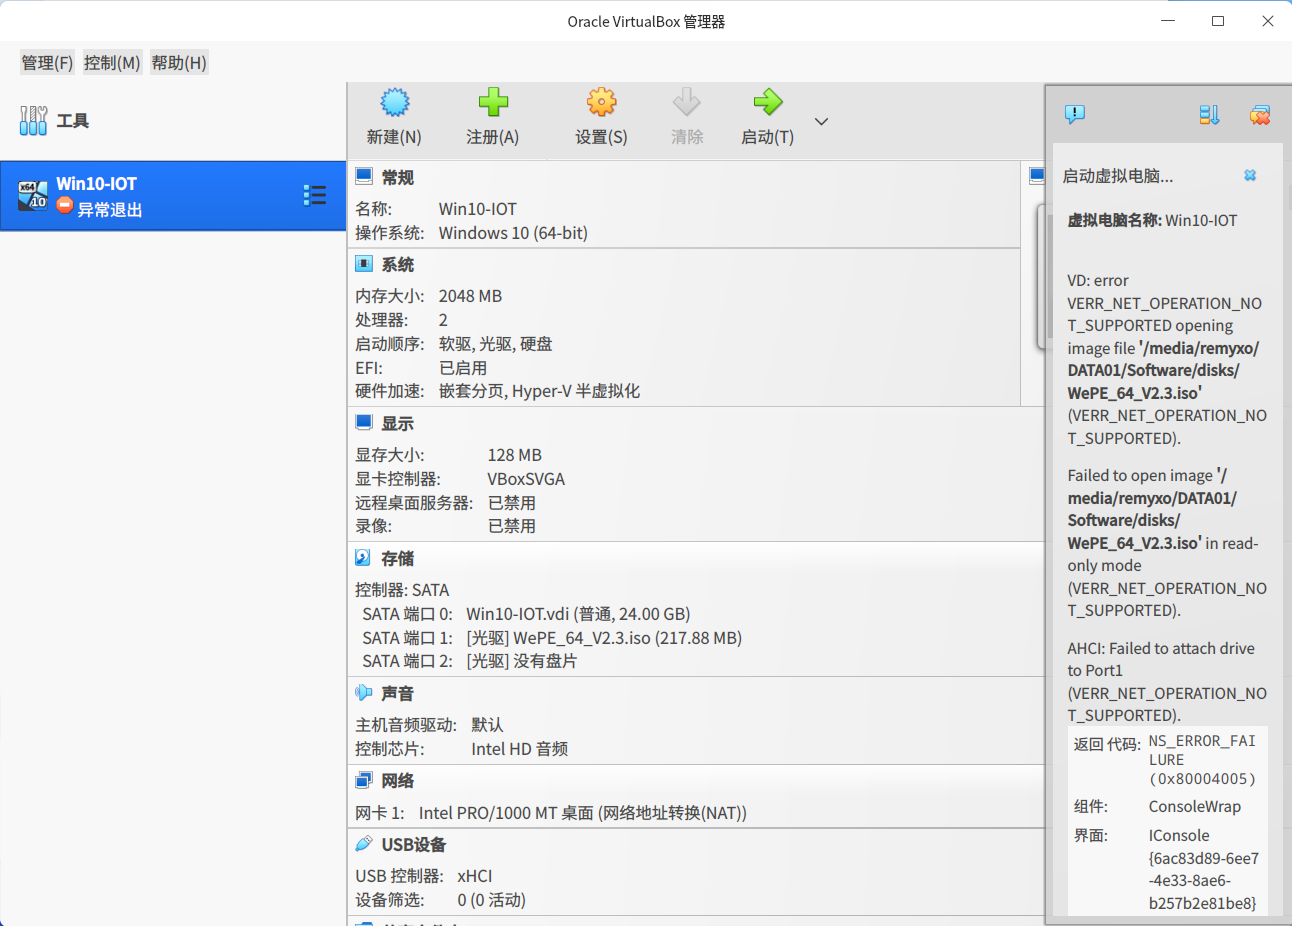This screenshot has height=926, width=1292.
Task: Open the Win10-IOT machine menu list icon
Action: 315,195
